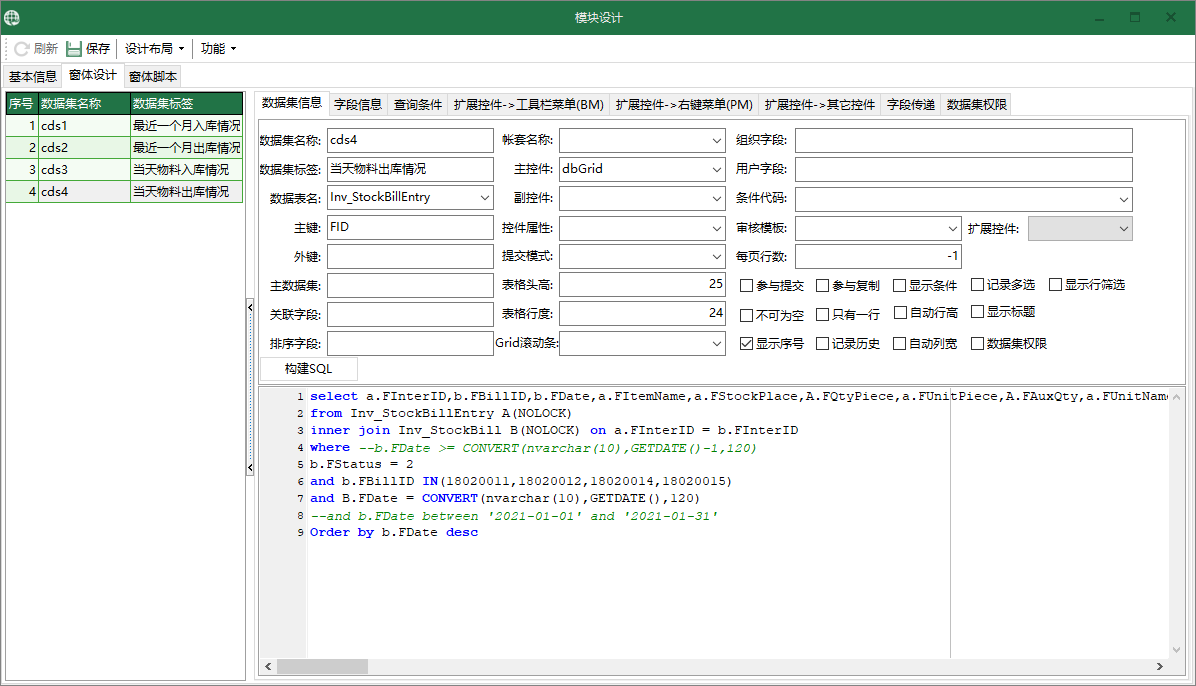Click the globe app icon in title bar
The image size is (1196, 686).
(12, 17)
